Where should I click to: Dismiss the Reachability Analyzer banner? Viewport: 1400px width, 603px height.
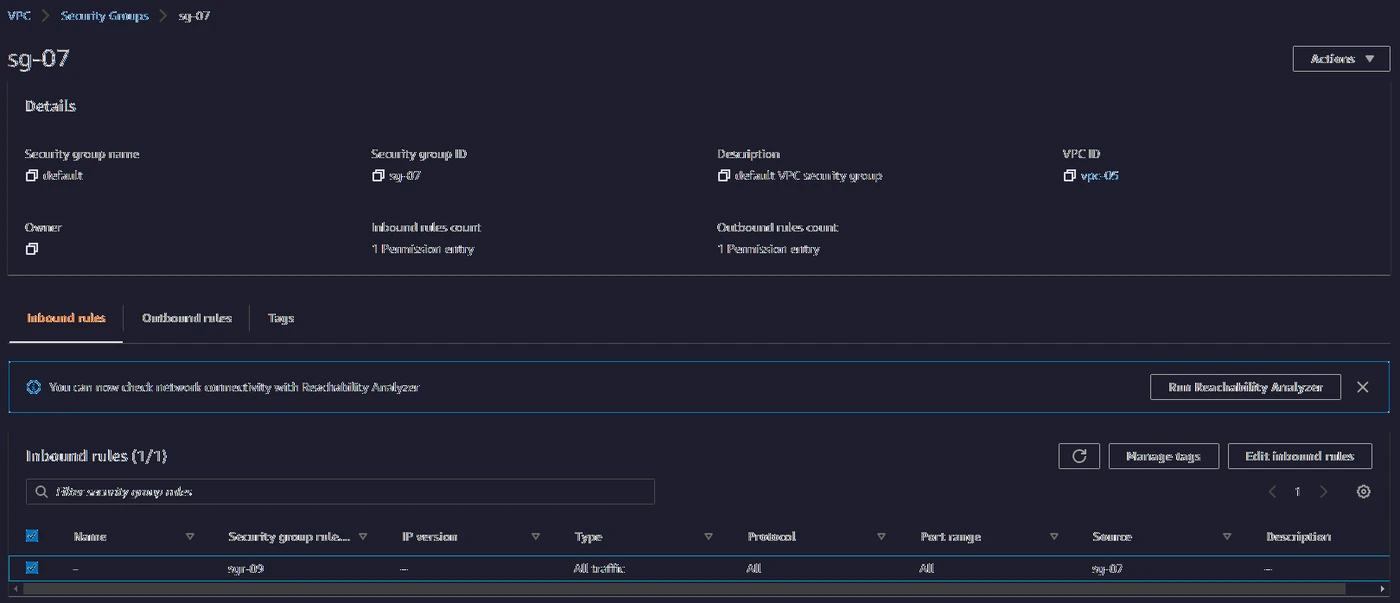[1362, 387]
